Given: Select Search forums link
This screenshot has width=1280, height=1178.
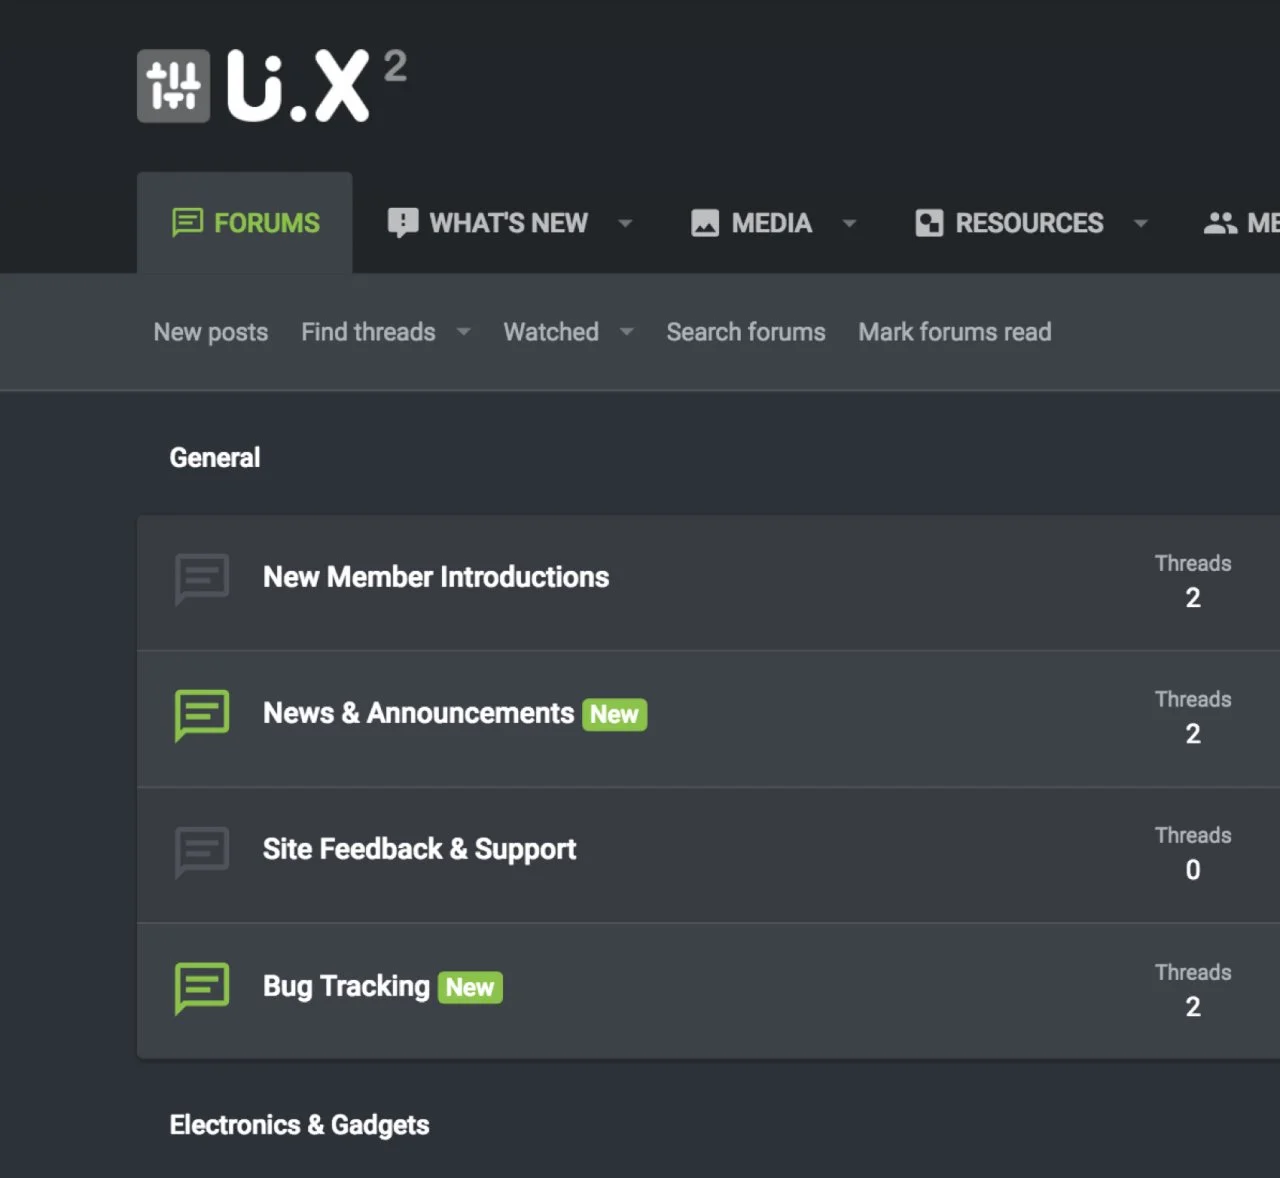Looking at the screenshot, I should 746,332.
